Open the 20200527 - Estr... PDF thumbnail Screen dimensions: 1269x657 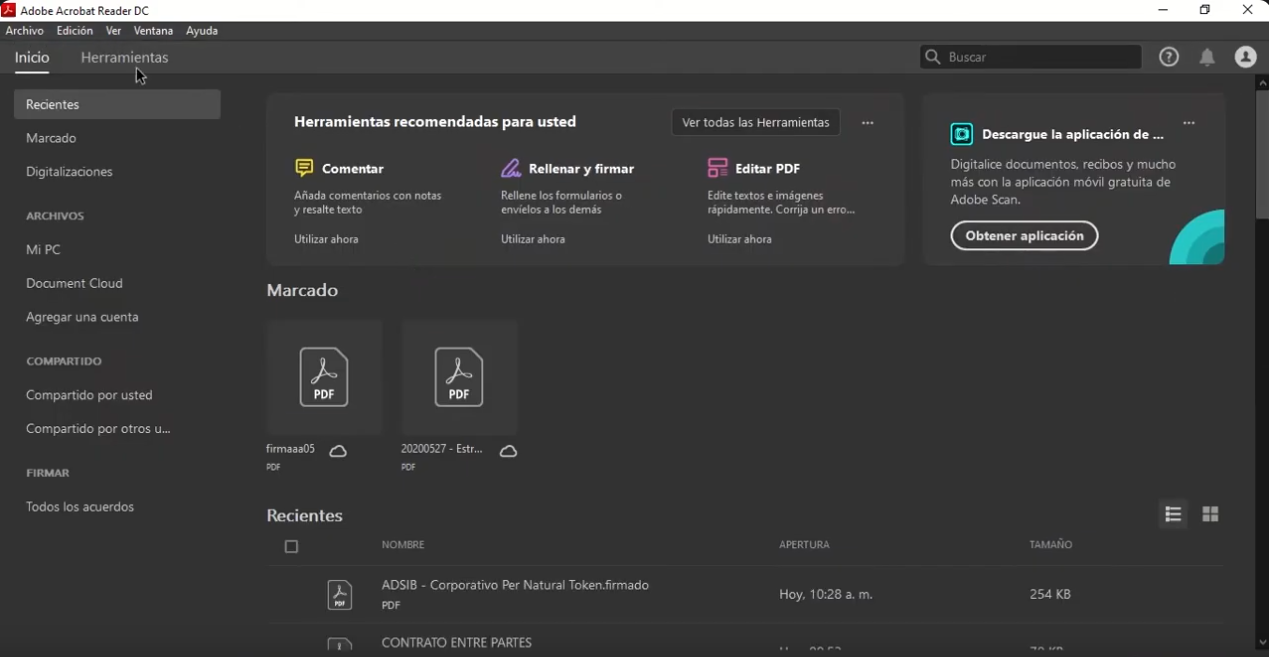click(x=459, y=377)
